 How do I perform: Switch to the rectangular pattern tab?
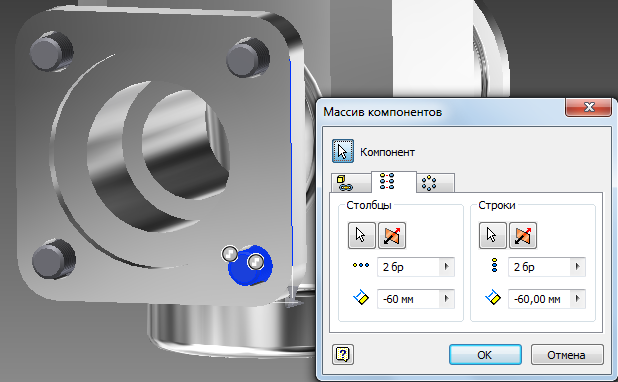pyautogui.click(x=393, y=182)
